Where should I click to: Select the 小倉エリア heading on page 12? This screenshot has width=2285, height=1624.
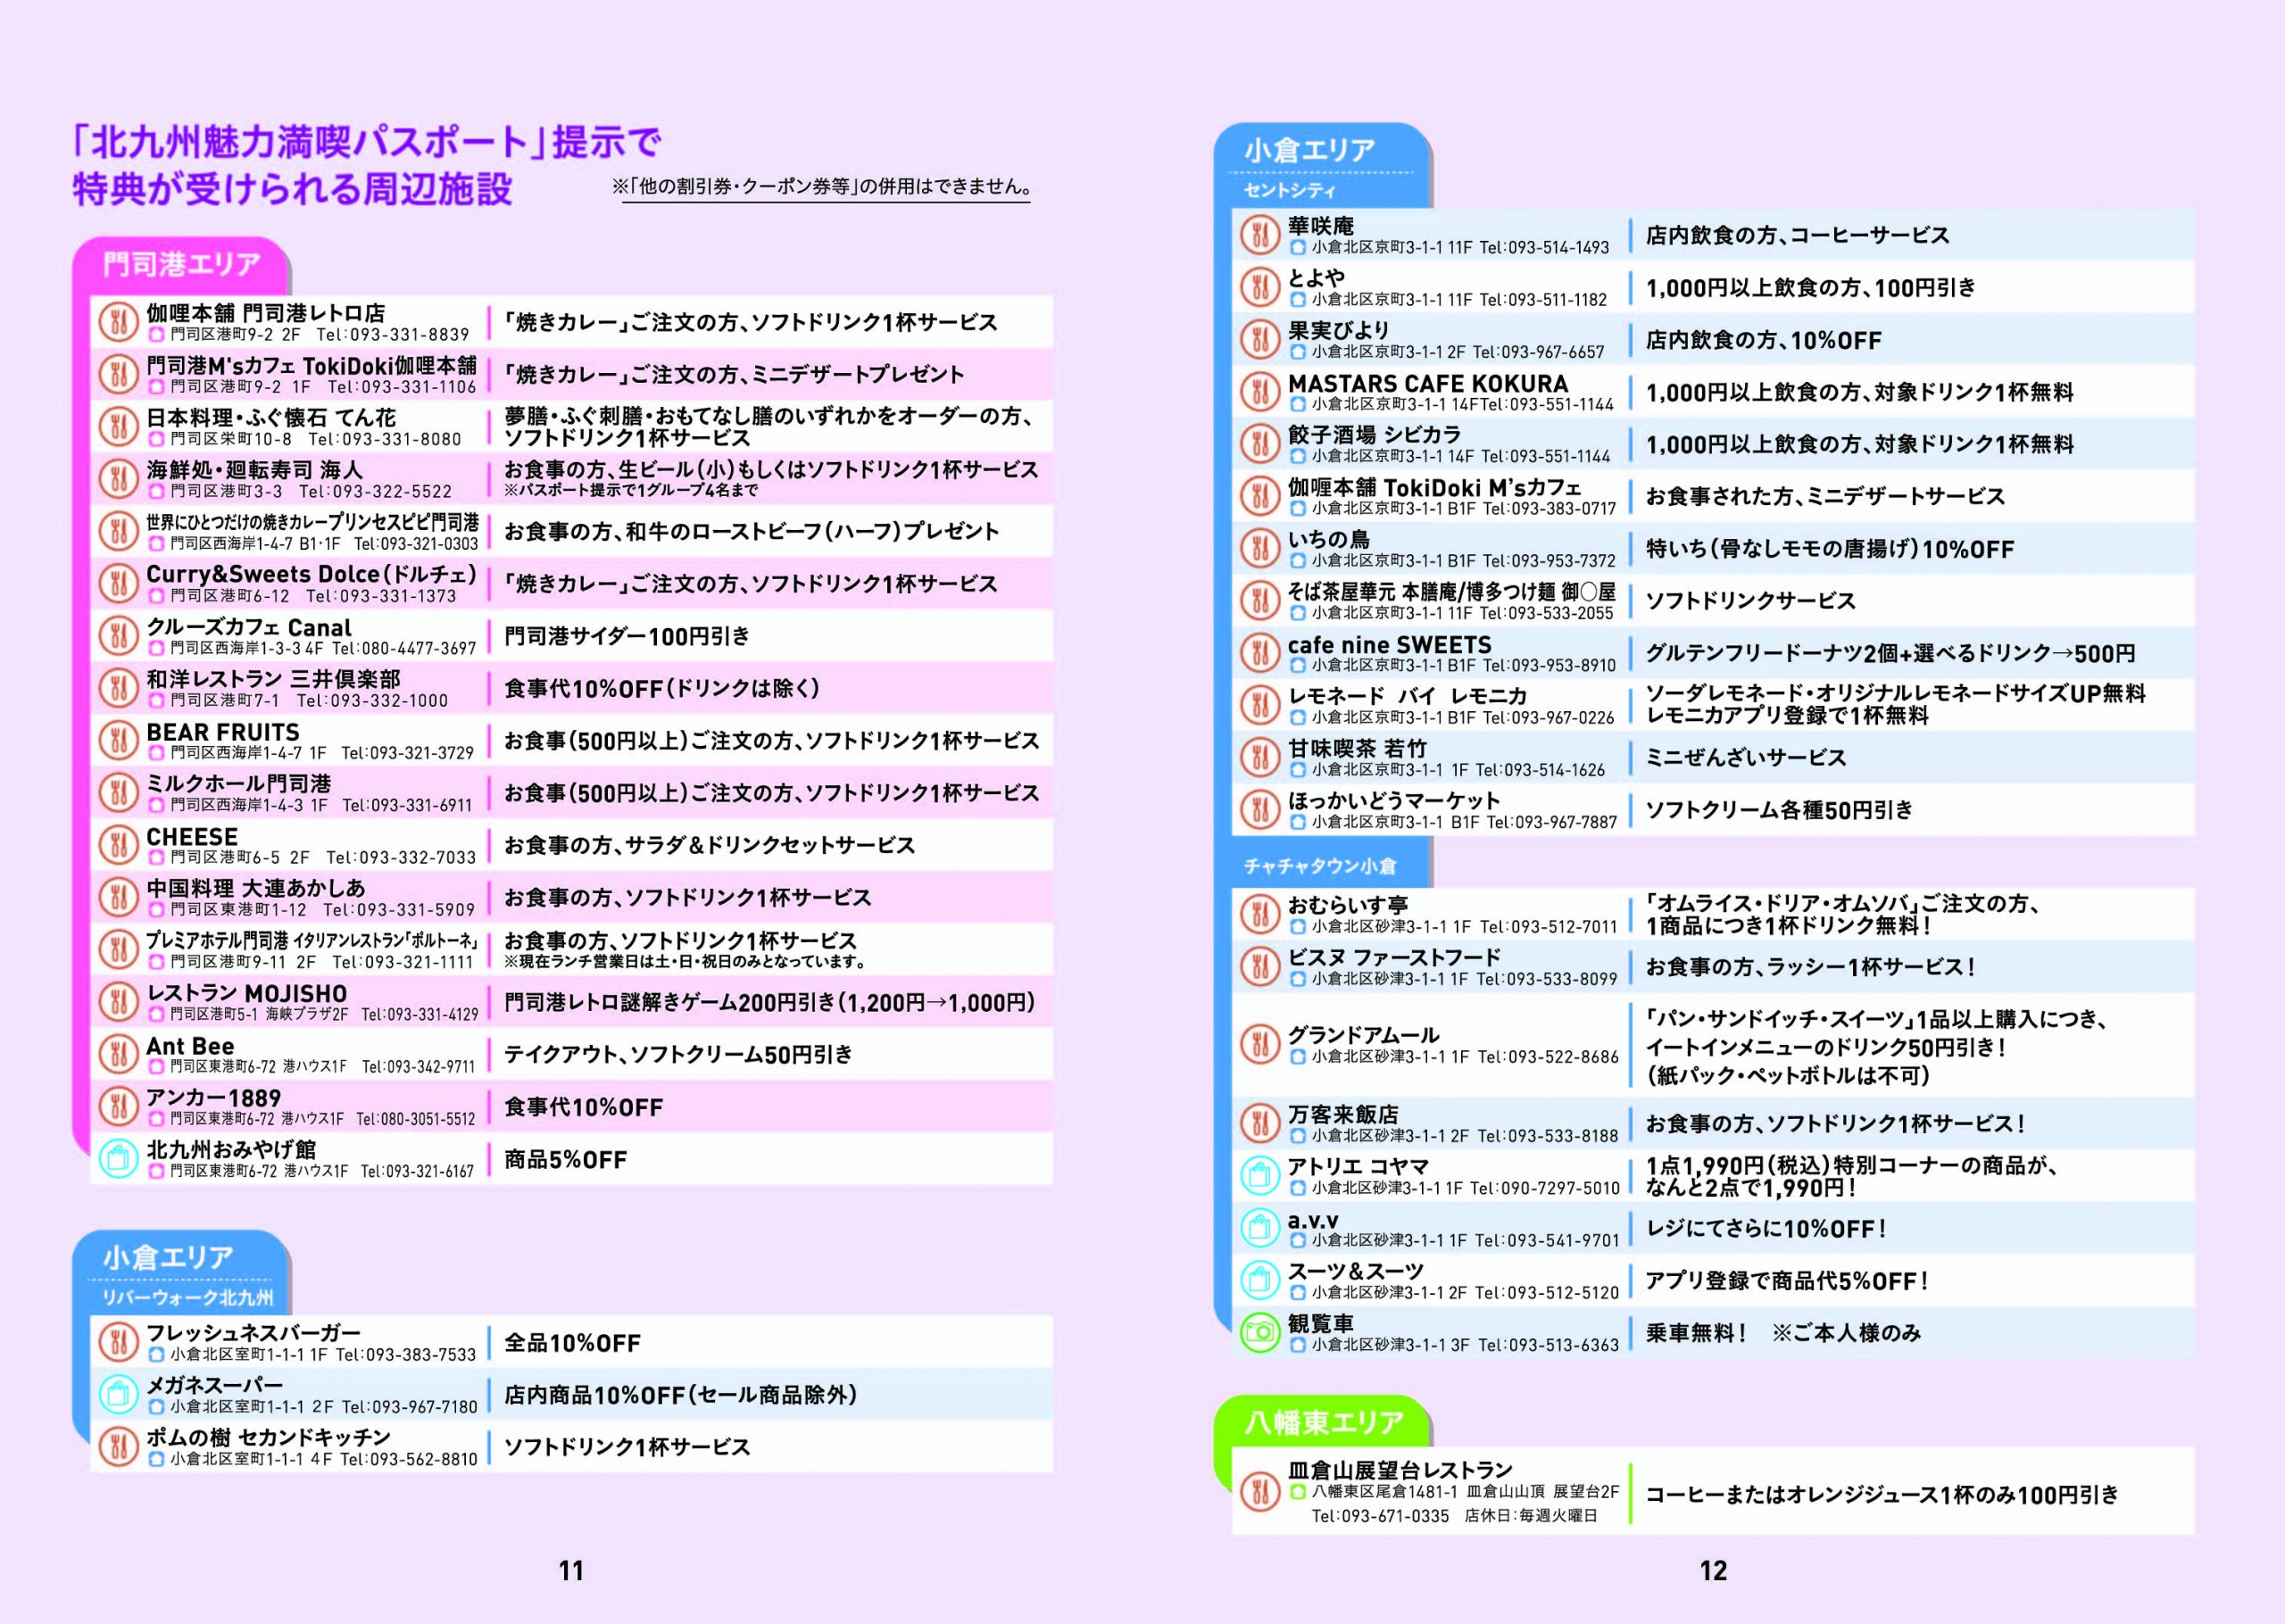pyautogui.click(x=1310, y=150)
